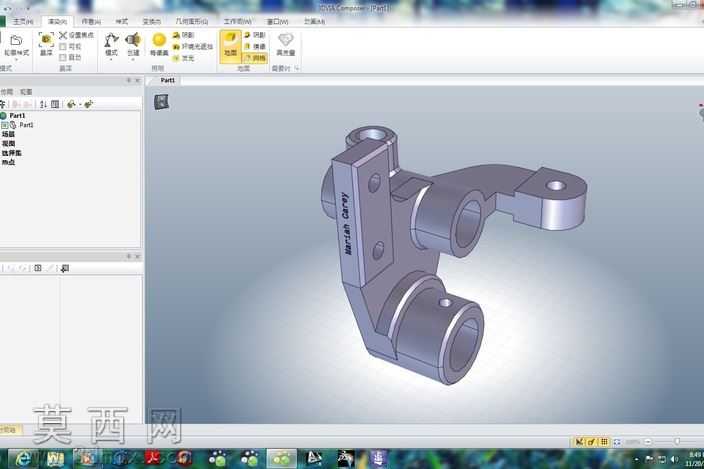Click the grid icon in properties panel toolbar
The image size is (704, 469).
pos(38,268)
